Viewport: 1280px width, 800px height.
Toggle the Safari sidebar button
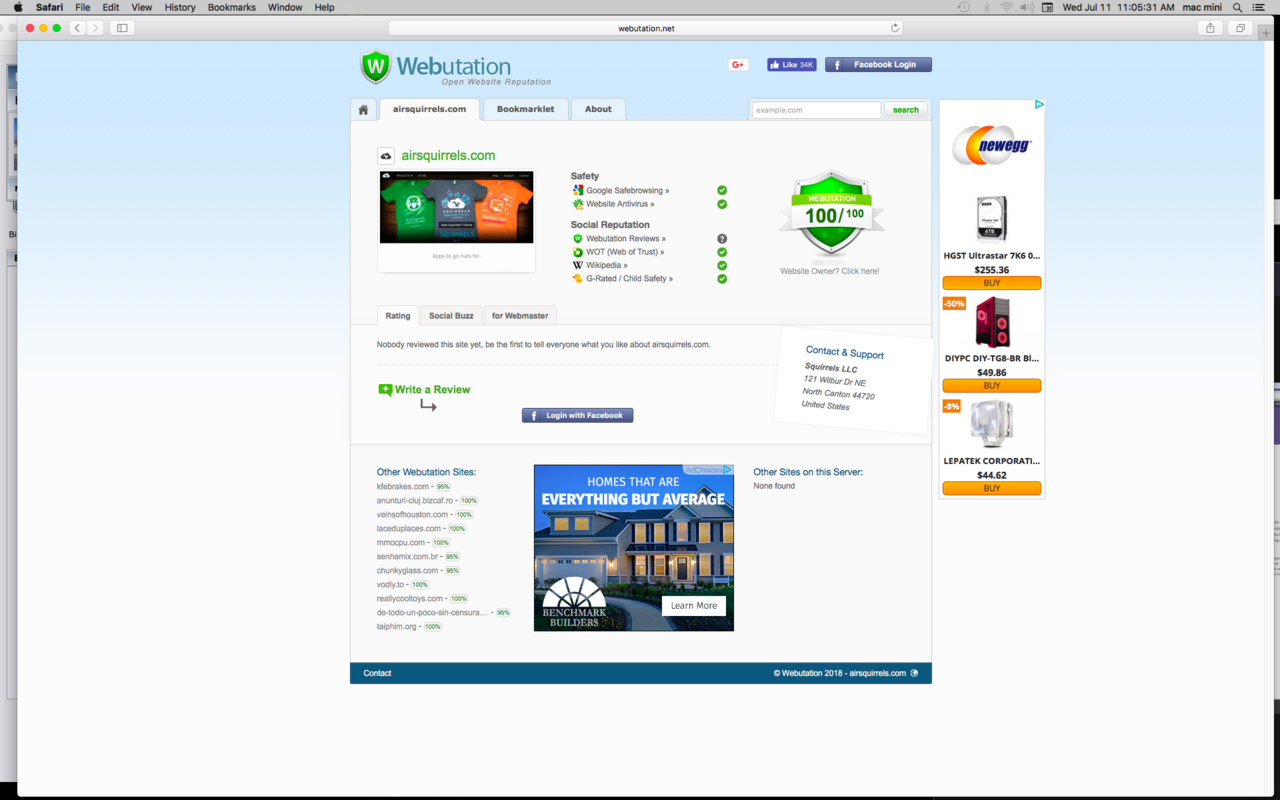pos(122,28)
